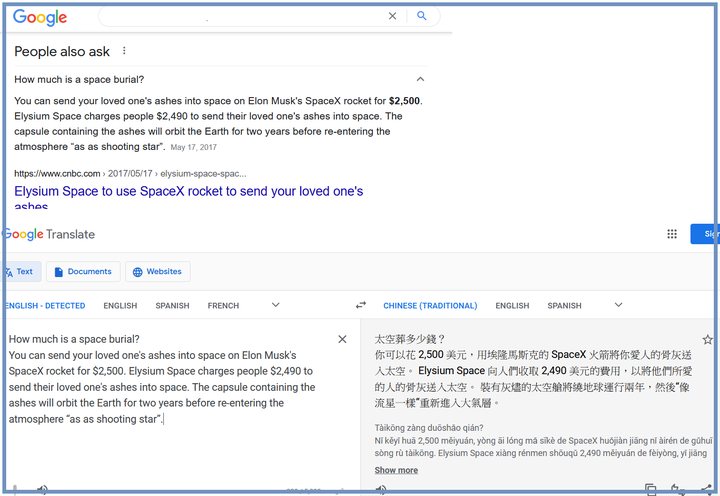This screenshot has height=496, width=720.
Task: Select Chinese (Traditional) target language
Action: pyautogui.click(x=430, y=305)
